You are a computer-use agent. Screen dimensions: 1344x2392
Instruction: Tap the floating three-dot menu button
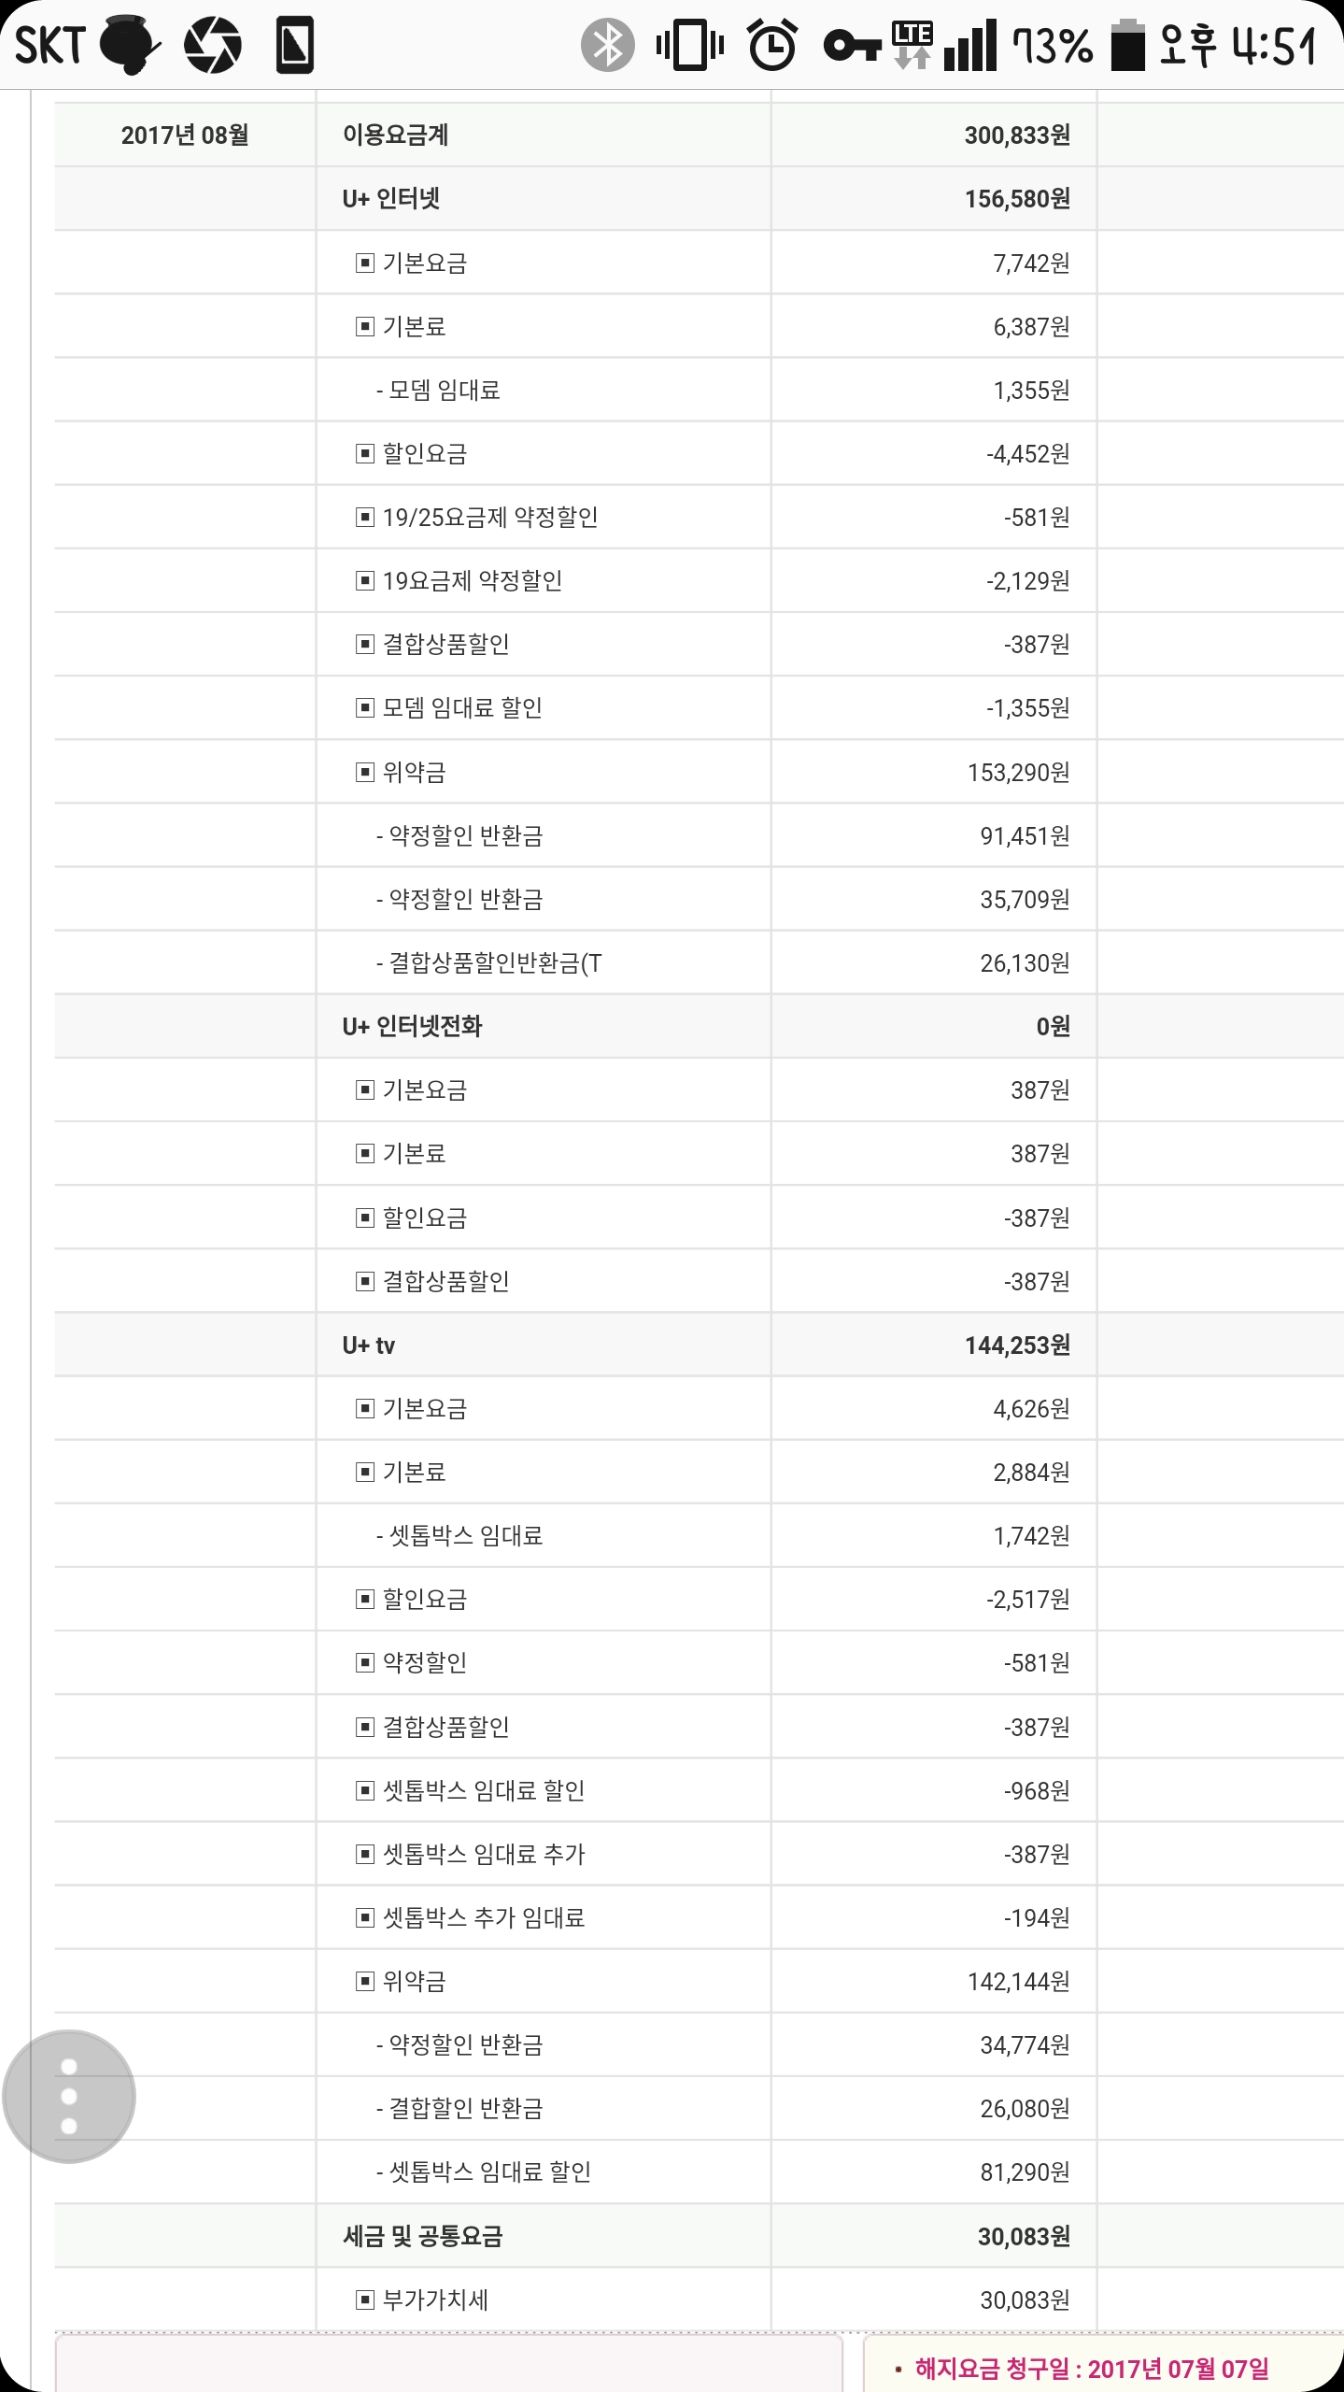69,2096
